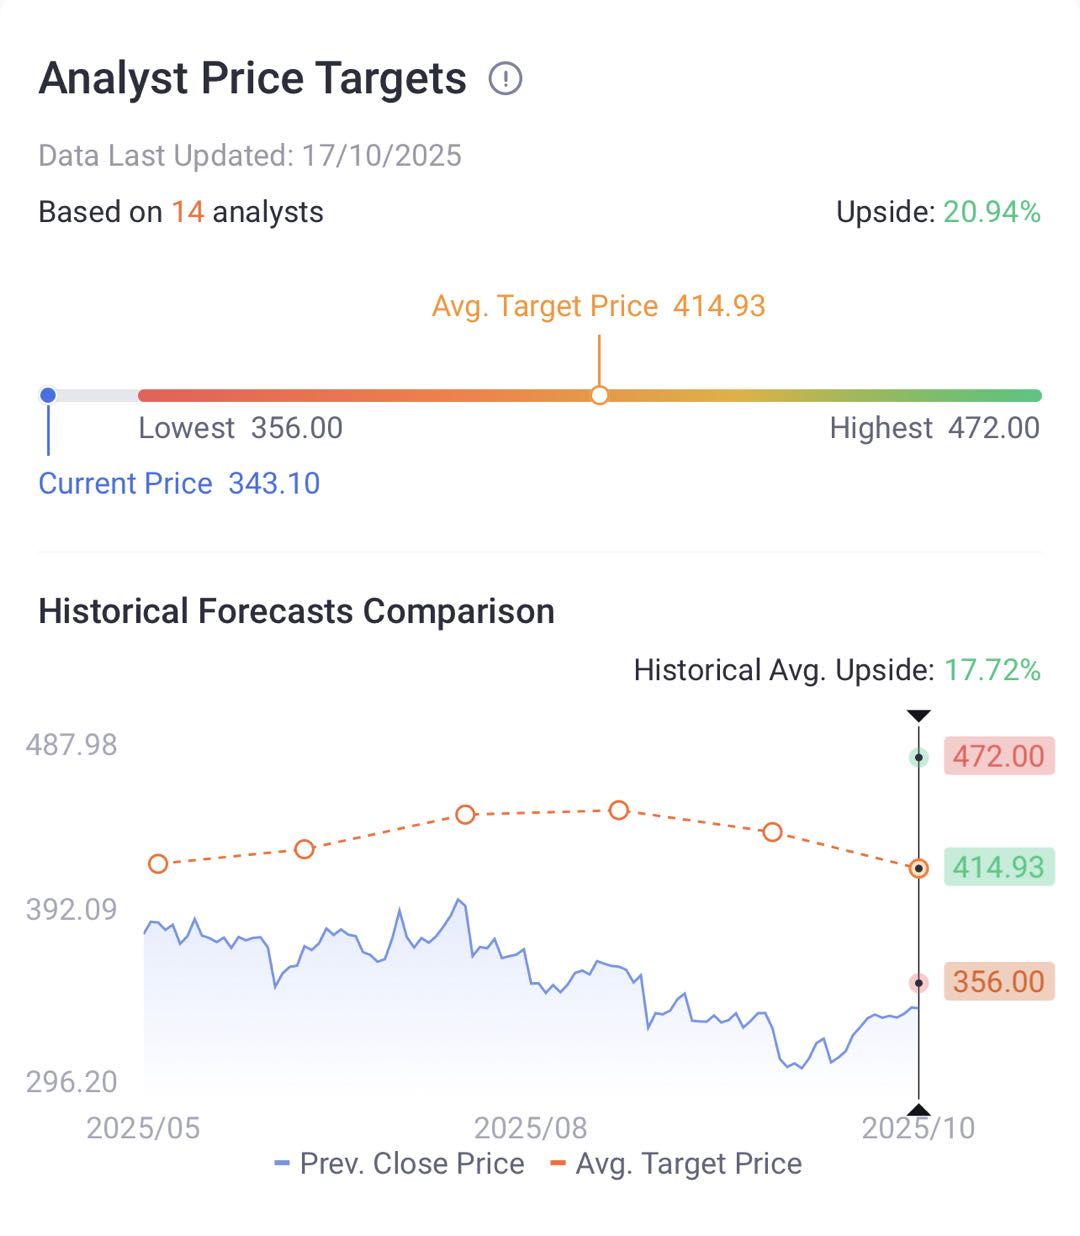Select the second orange target price data point
This screenshot has width=1080, height=1236.
click(x=305, y=849)
